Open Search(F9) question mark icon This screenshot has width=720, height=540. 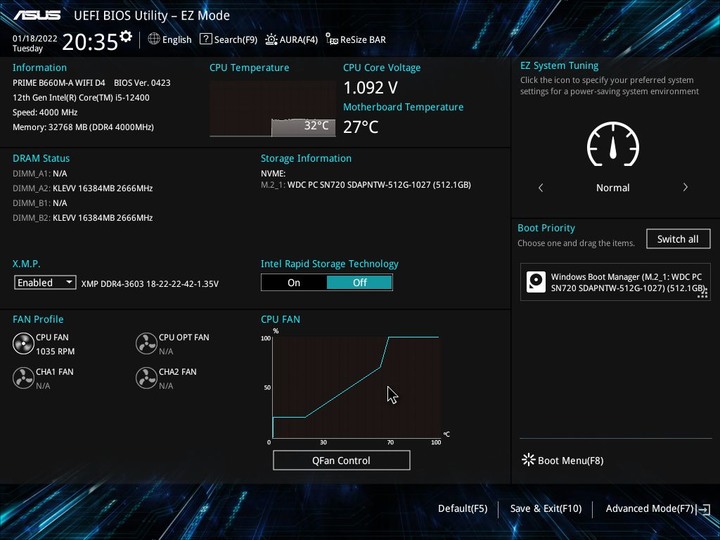click(206, 39)
